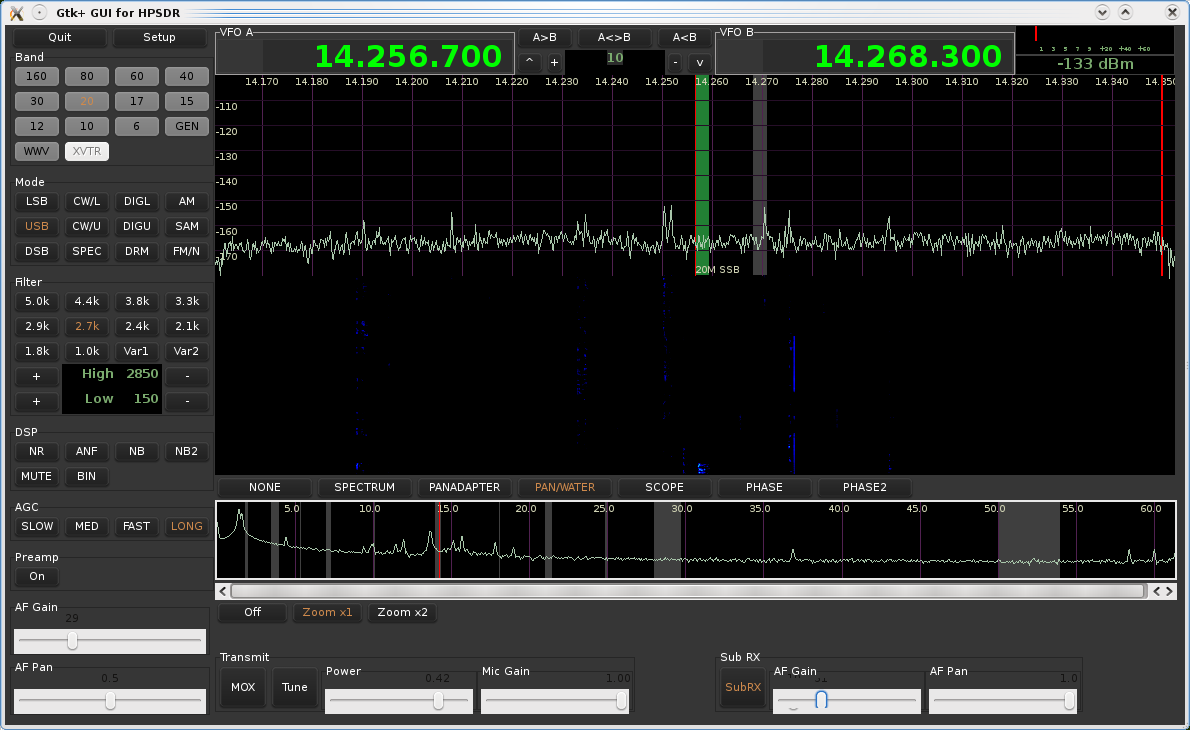Open the Setup dialog

click(159, 37)
